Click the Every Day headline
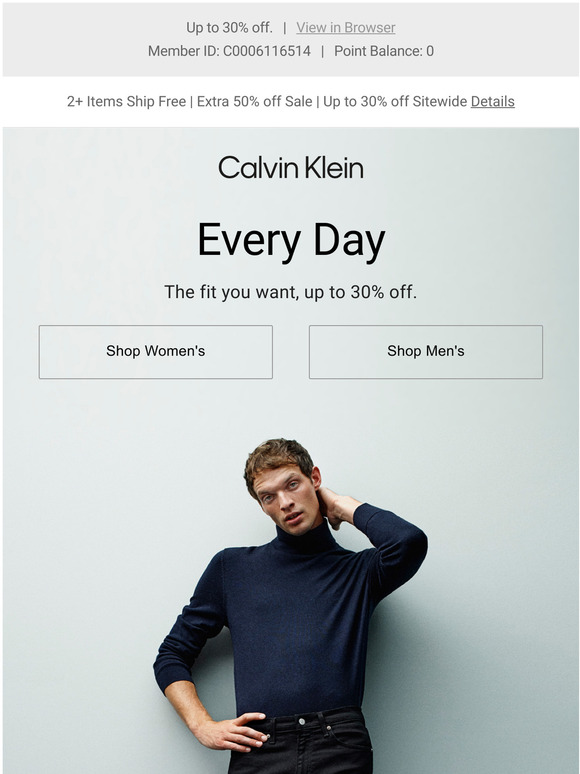580x774 pixels. coord(291,240)
